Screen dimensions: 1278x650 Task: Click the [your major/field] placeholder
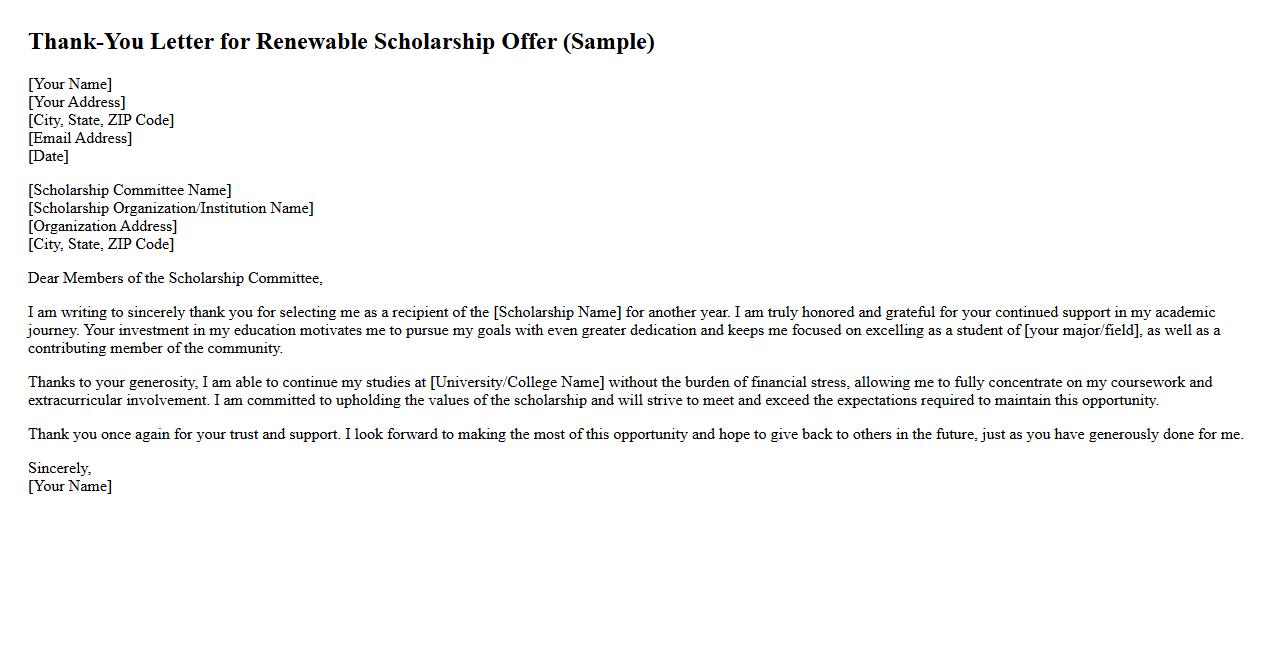pos(1082,330)
